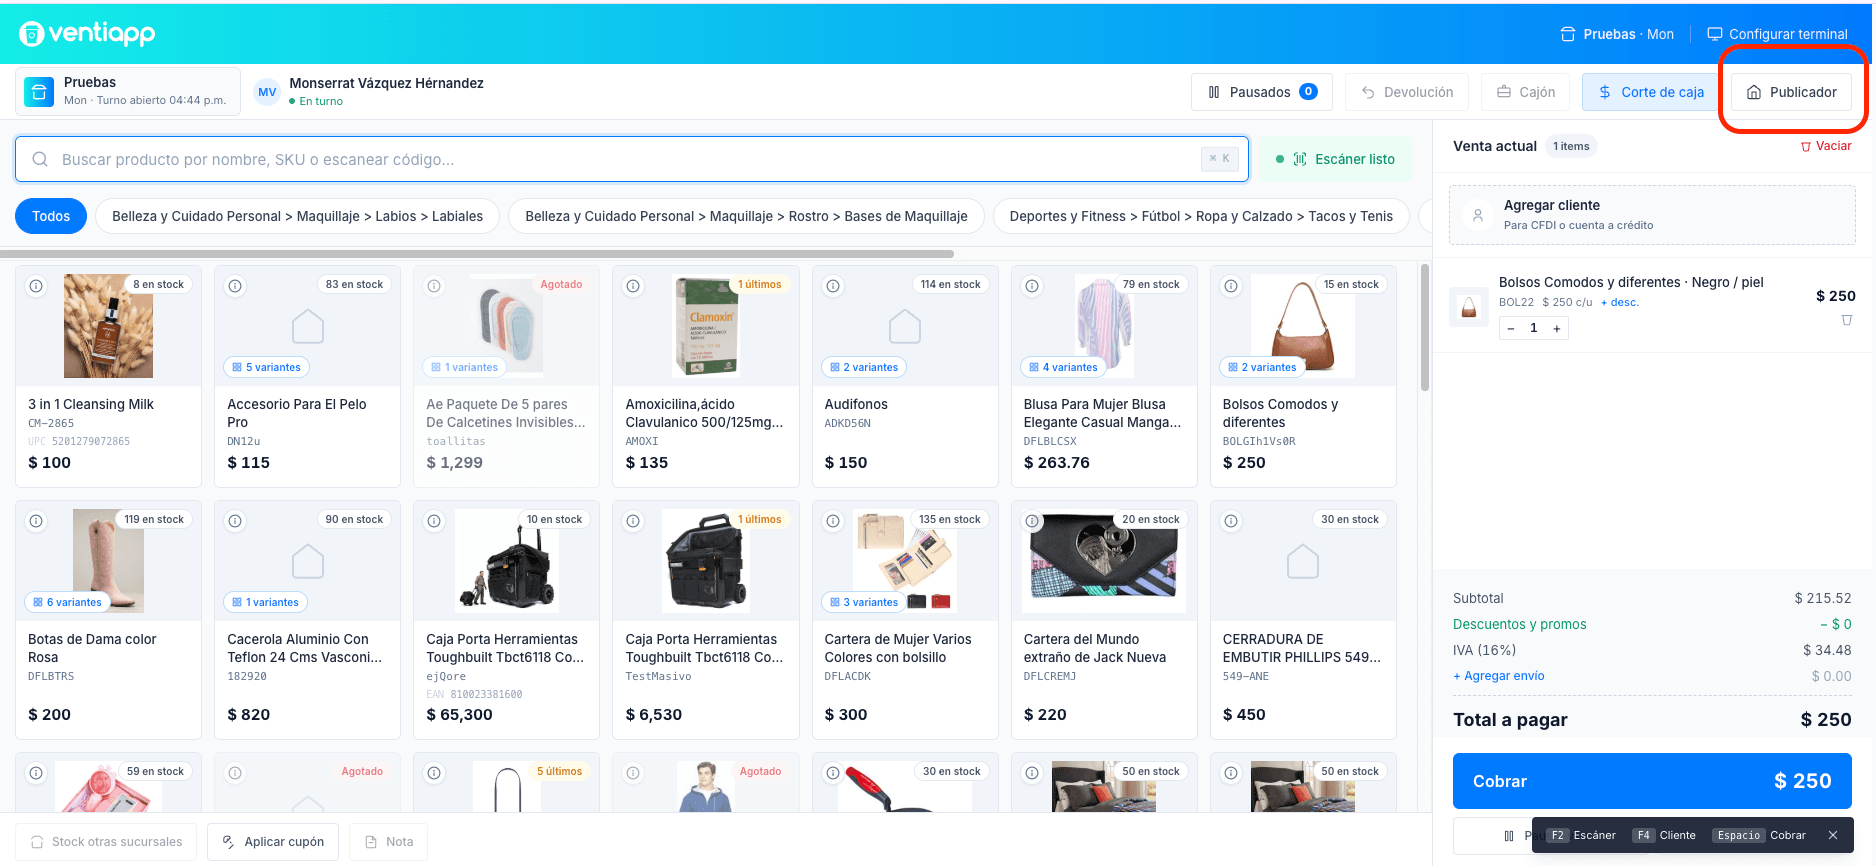This screenshot has width=1876, height=866.
Task: Click Aplicar cupón button
Action: pos(273,842)
